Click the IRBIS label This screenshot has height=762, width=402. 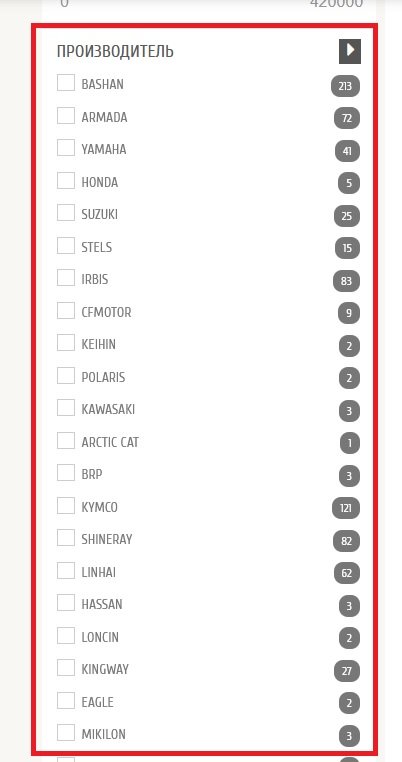(95, 280)
